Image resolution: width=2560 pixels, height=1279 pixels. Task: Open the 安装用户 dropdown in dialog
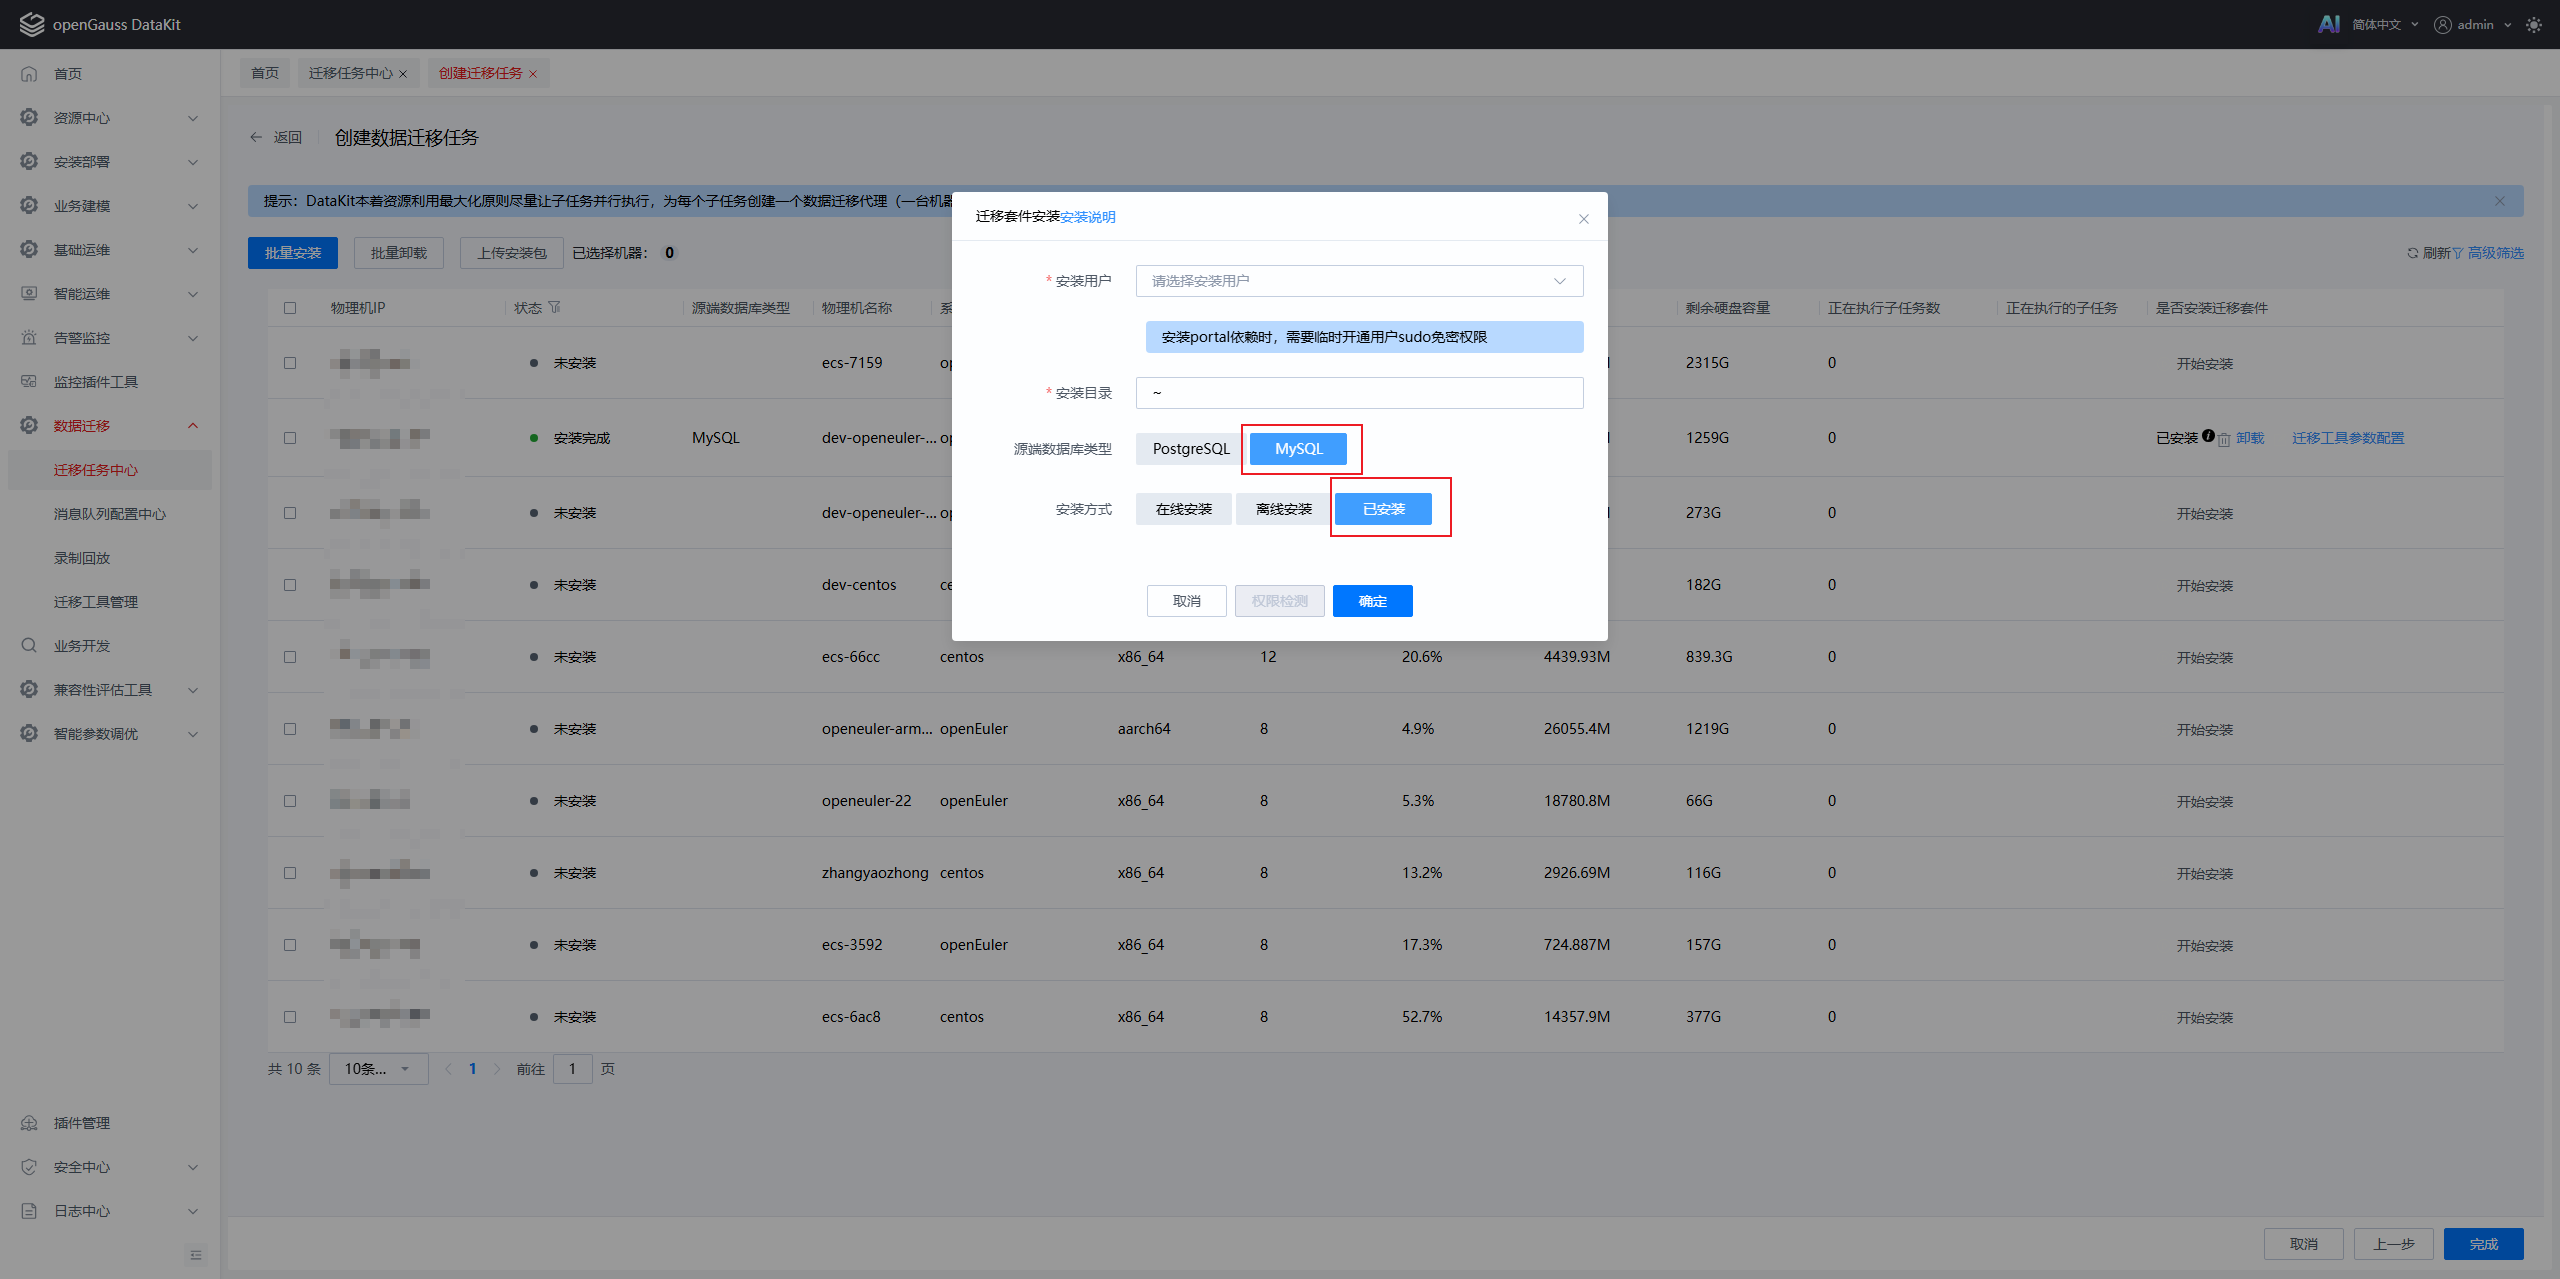[1358, 281]
